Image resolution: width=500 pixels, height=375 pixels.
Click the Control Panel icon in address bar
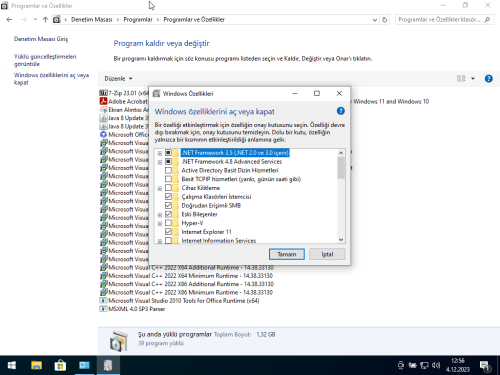pyautogui.click(x=57, y=20)
